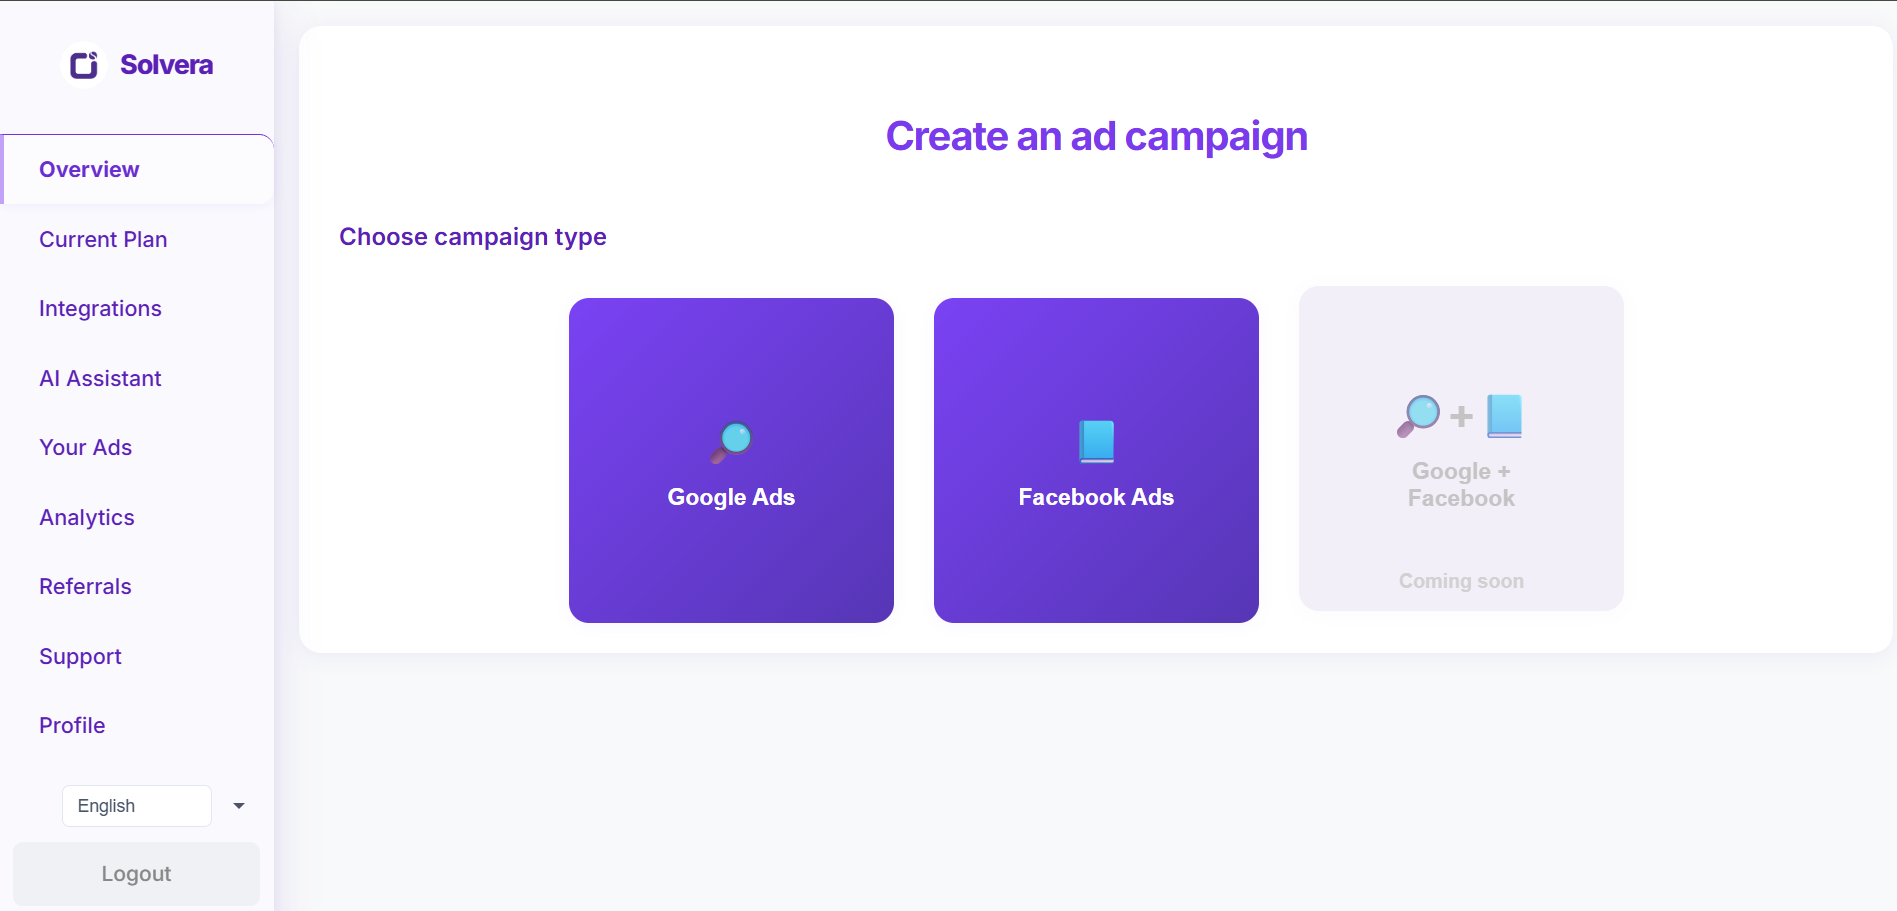This screenshot has height=911, width=1897.
Task: Click the Logout button
Action: [136, 873]
